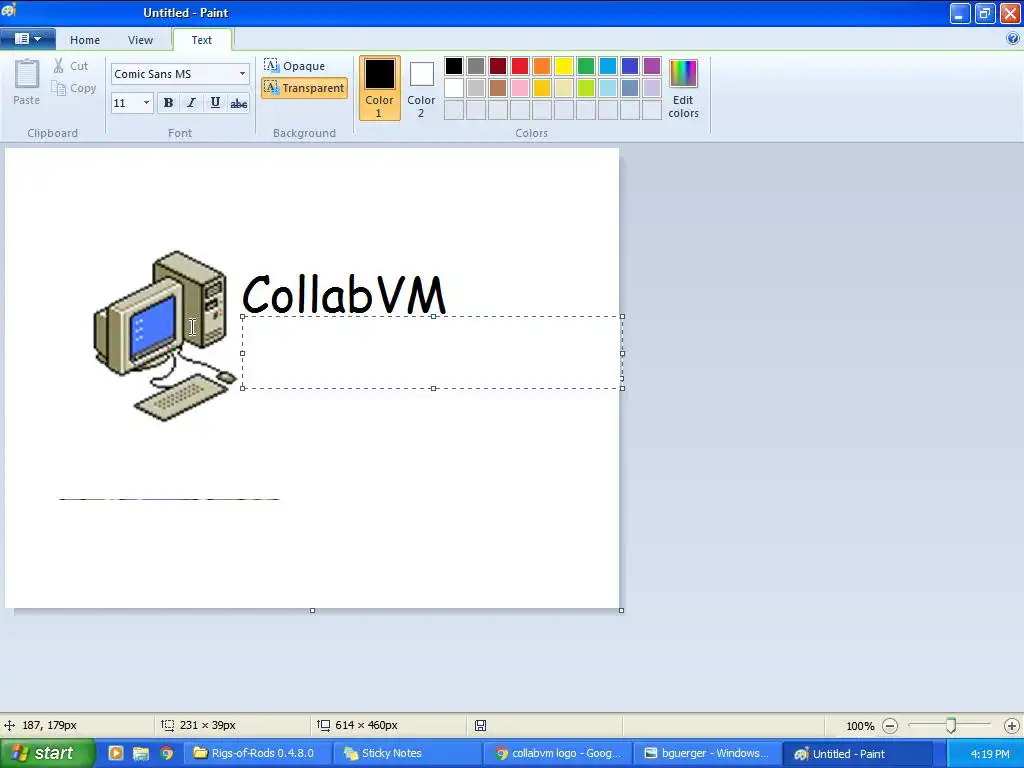Click the zoom out minus button
The image size is (1024, 768).
tap(889, 726)
